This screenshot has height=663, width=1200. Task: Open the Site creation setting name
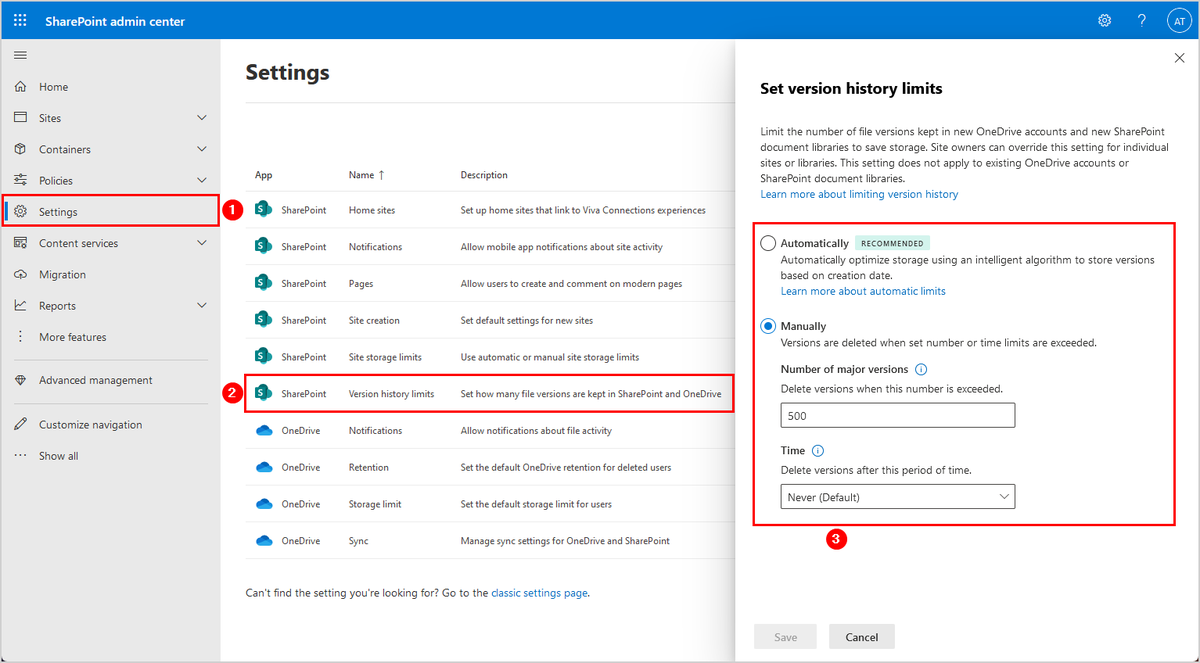(374, 321)
